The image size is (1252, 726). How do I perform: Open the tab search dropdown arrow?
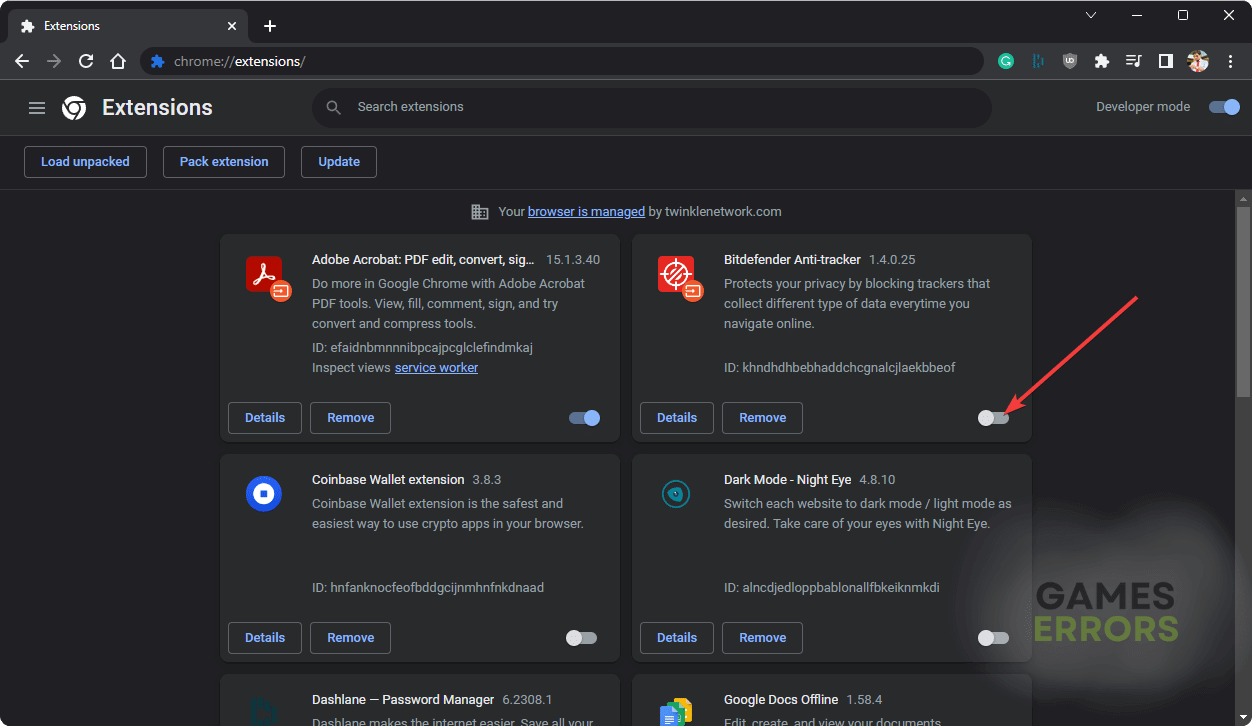(x=1091, y=16)
